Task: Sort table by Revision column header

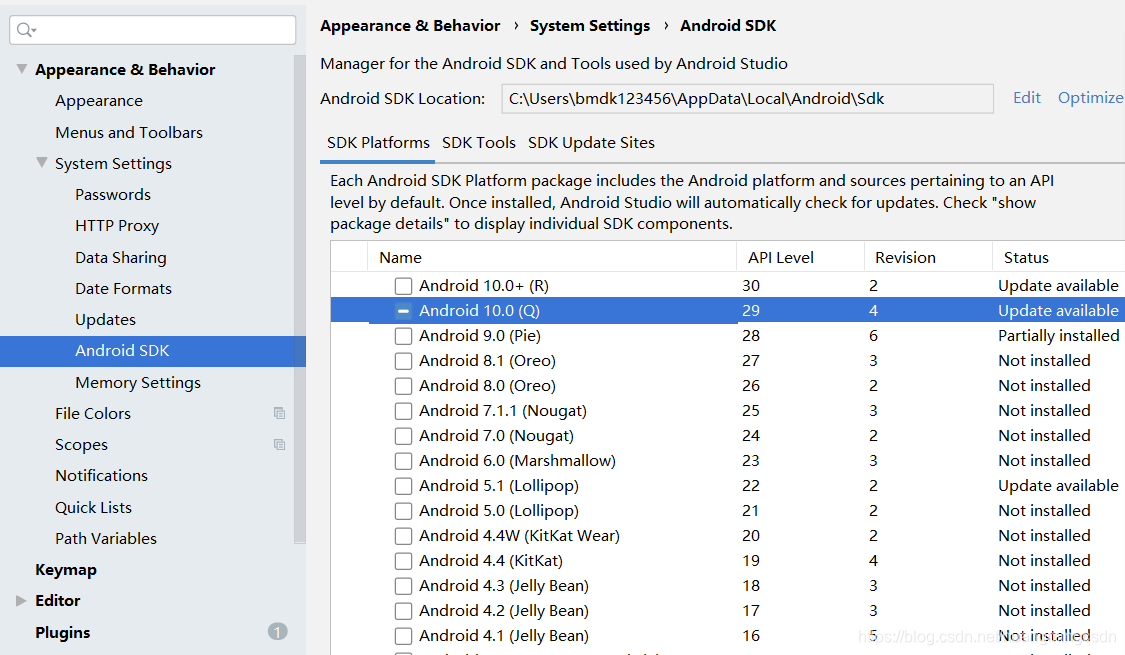Action: [x=928, y=258]
